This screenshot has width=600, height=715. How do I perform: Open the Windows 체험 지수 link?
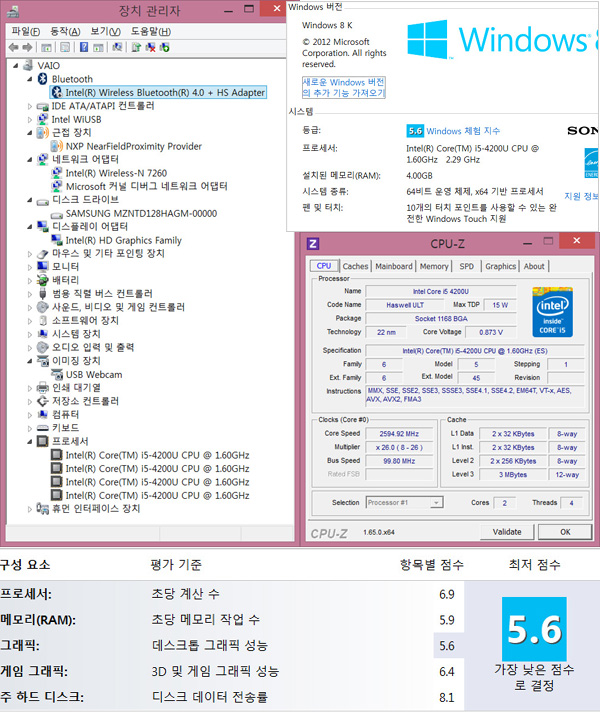click(x=463, y=131)
